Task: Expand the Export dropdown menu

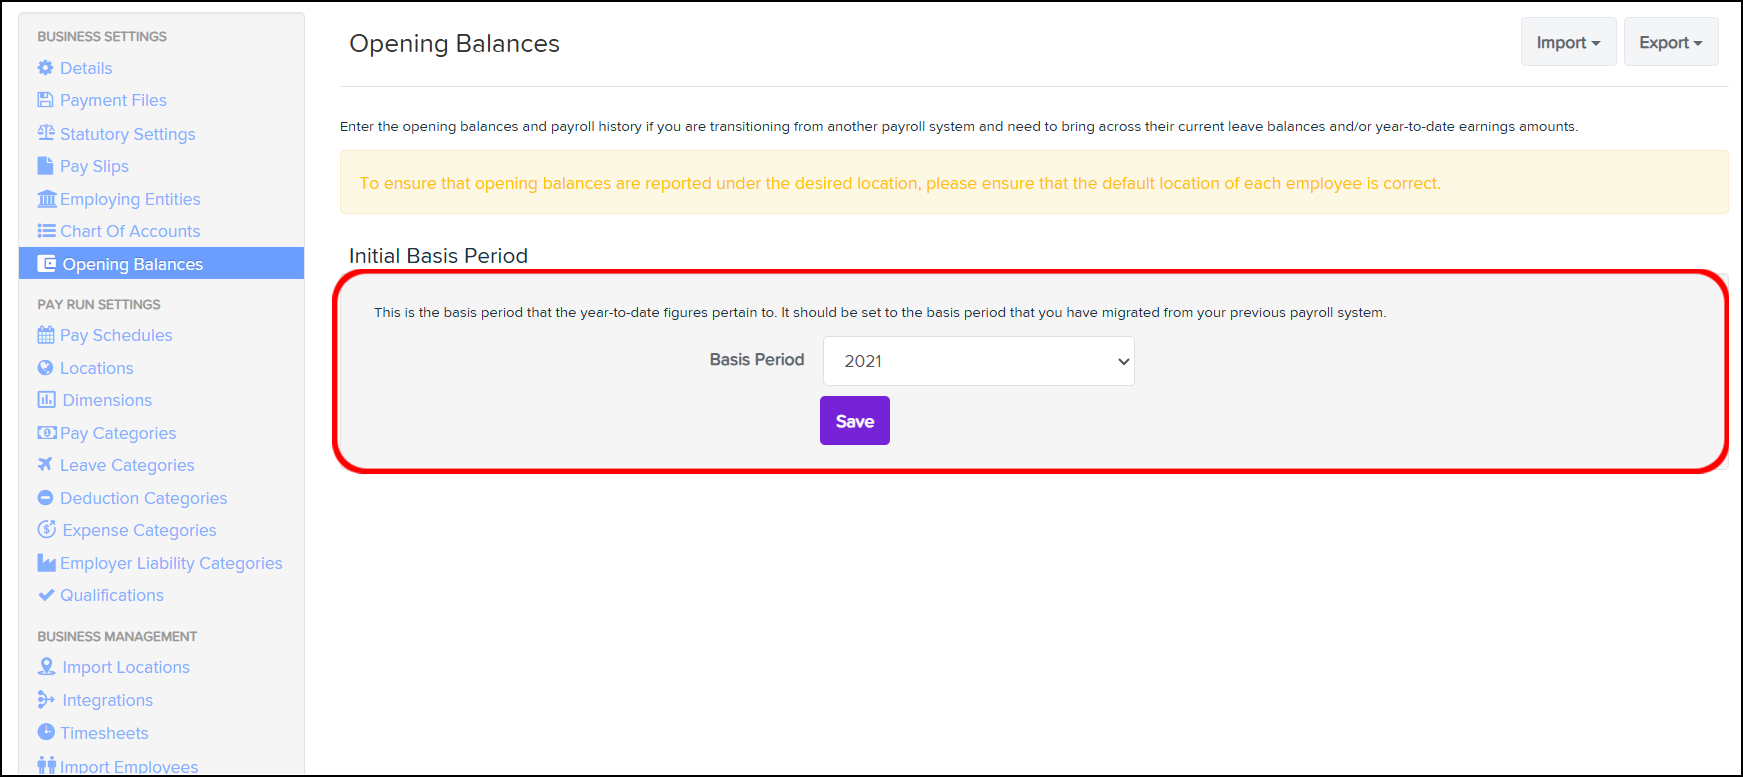Action: tap(1671, 42)
